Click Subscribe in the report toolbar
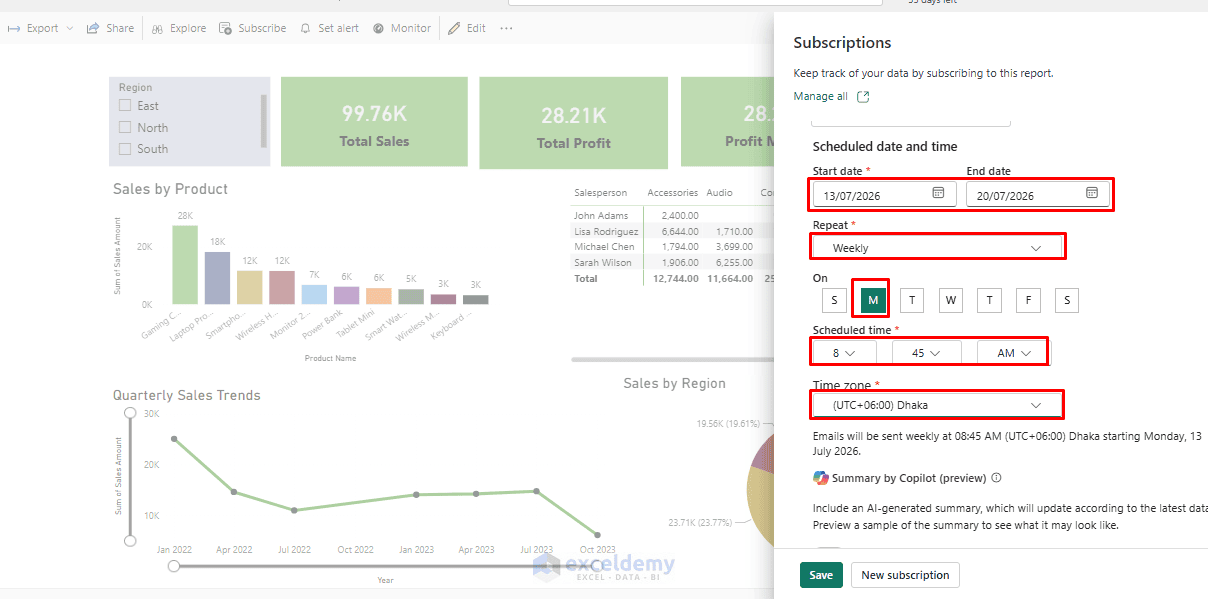 point(252,28)
